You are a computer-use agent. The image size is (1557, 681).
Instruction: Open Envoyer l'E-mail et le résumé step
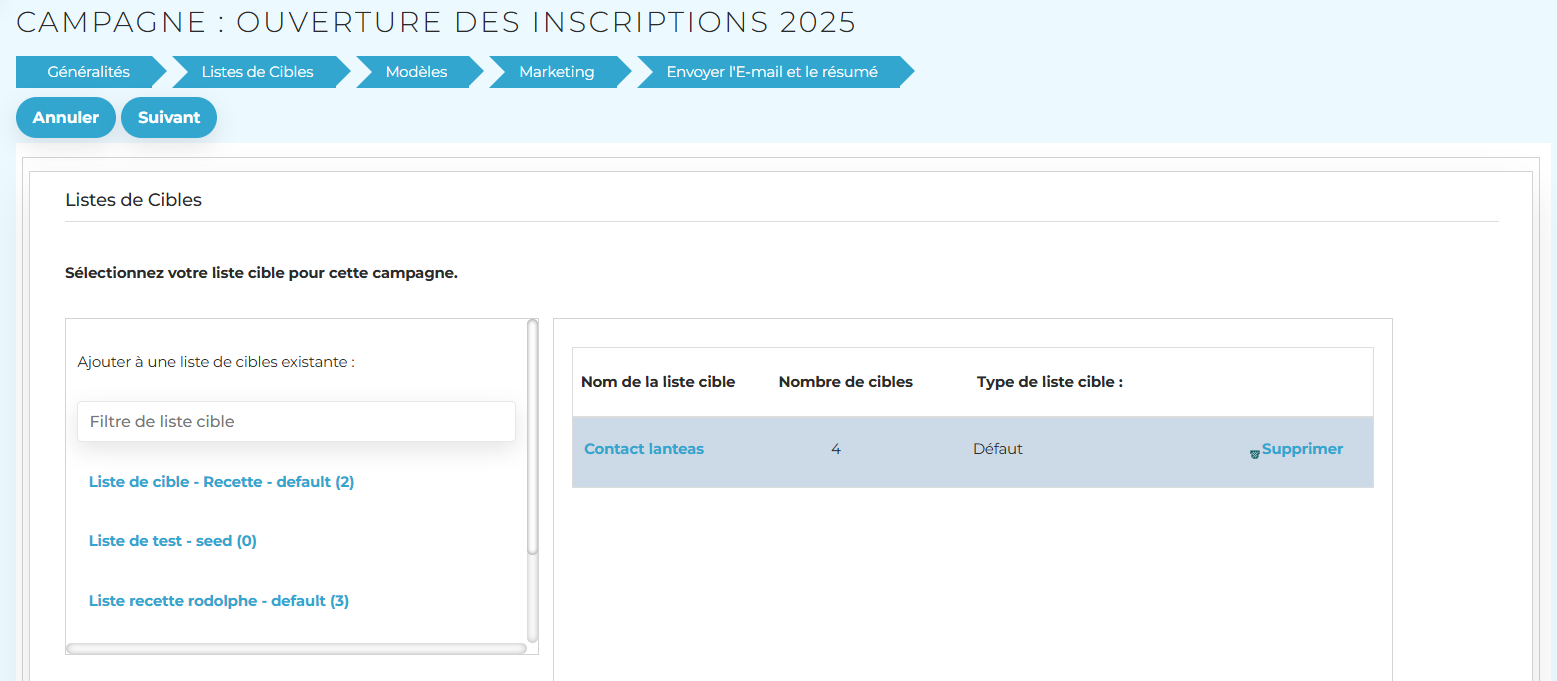tap(771, 72)
